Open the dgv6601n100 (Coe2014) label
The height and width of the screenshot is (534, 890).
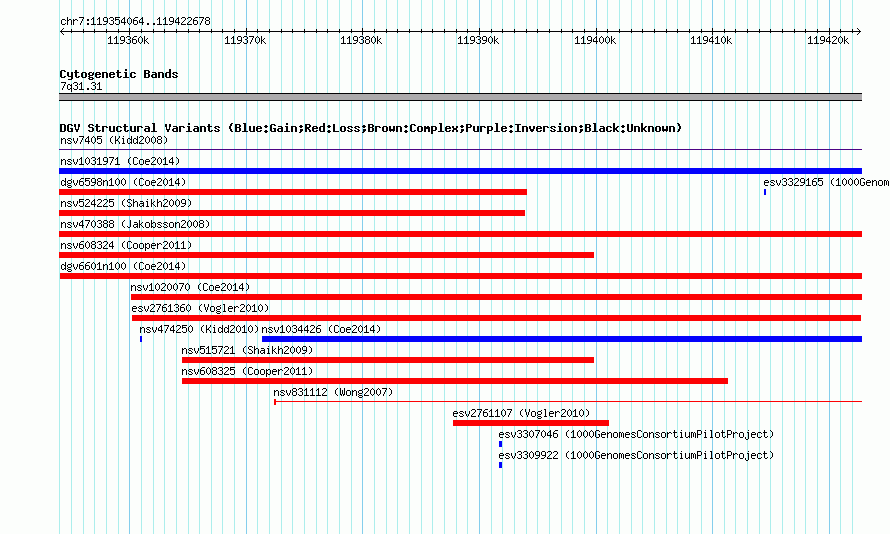tap(123, 266)
